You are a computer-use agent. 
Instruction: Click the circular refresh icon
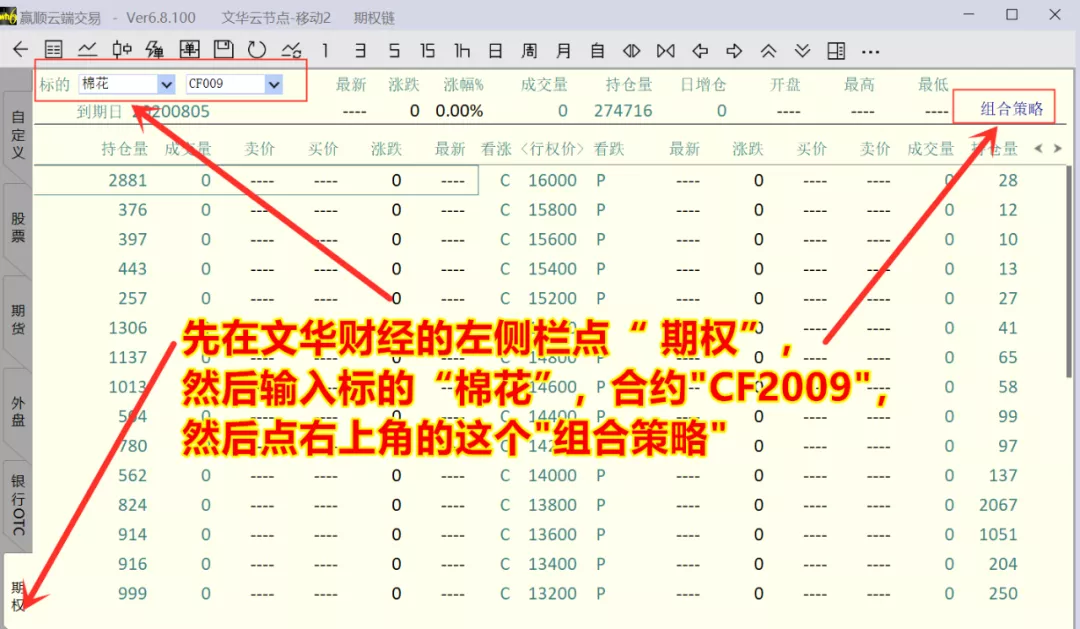point(257,50)
